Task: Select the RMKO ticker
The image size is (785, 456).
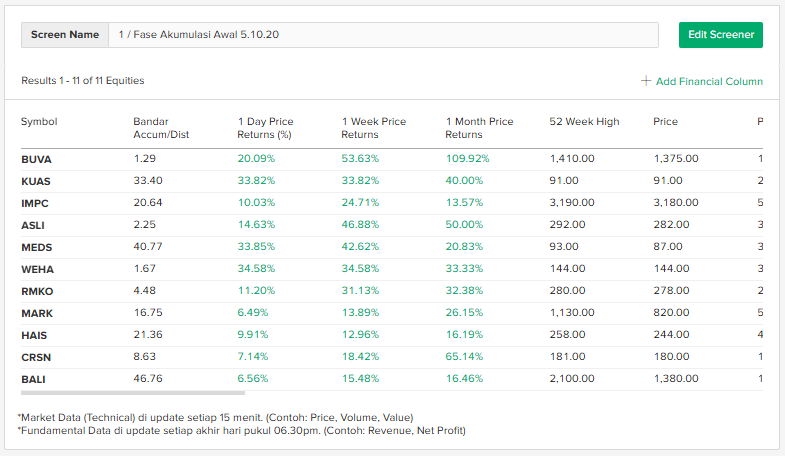Action: click(x=36, y=291)
